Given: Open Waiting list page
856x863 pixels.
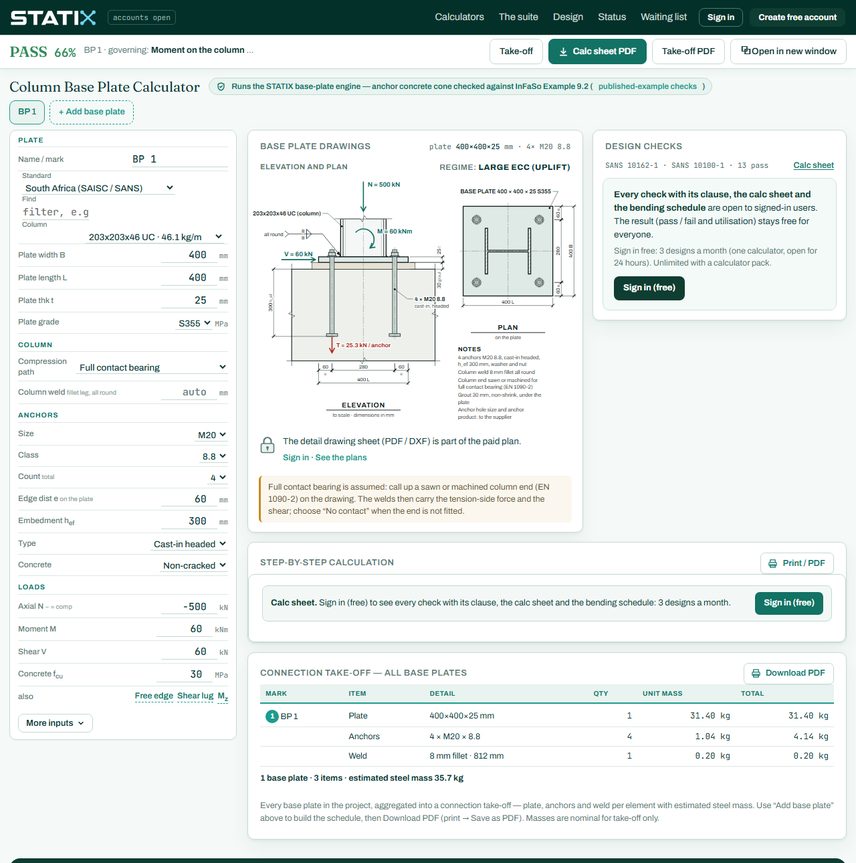Looking at the screenshot, I should [x=663, y=17].
